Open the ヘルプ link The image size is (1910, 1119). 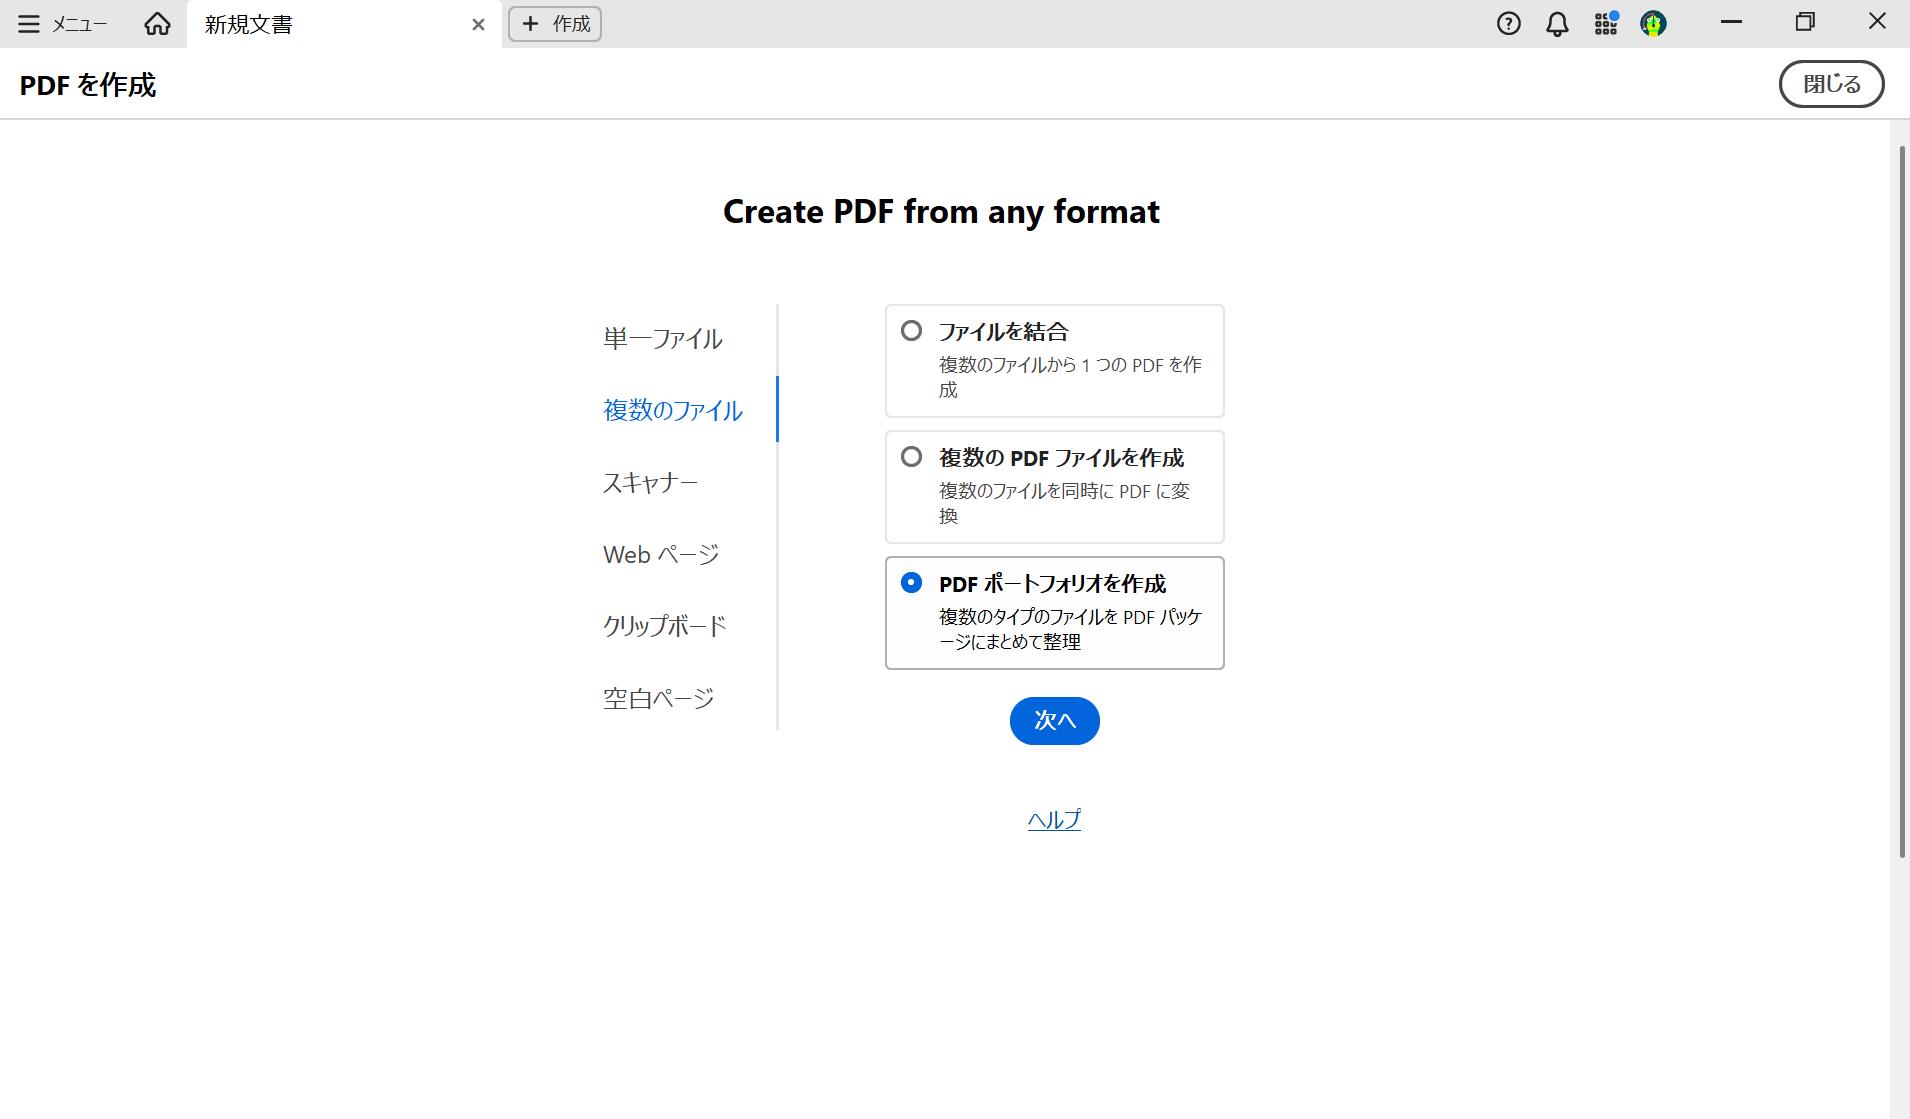pyautogui.click(x=1054, y=818)
